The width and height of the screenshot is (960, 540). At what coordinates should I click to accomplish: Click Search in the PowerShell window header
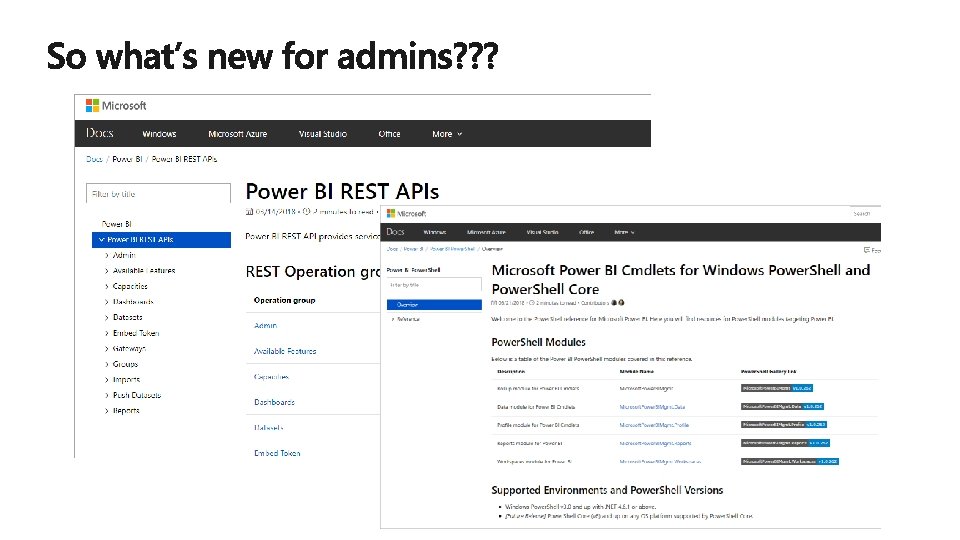click(x=861, y=214)
